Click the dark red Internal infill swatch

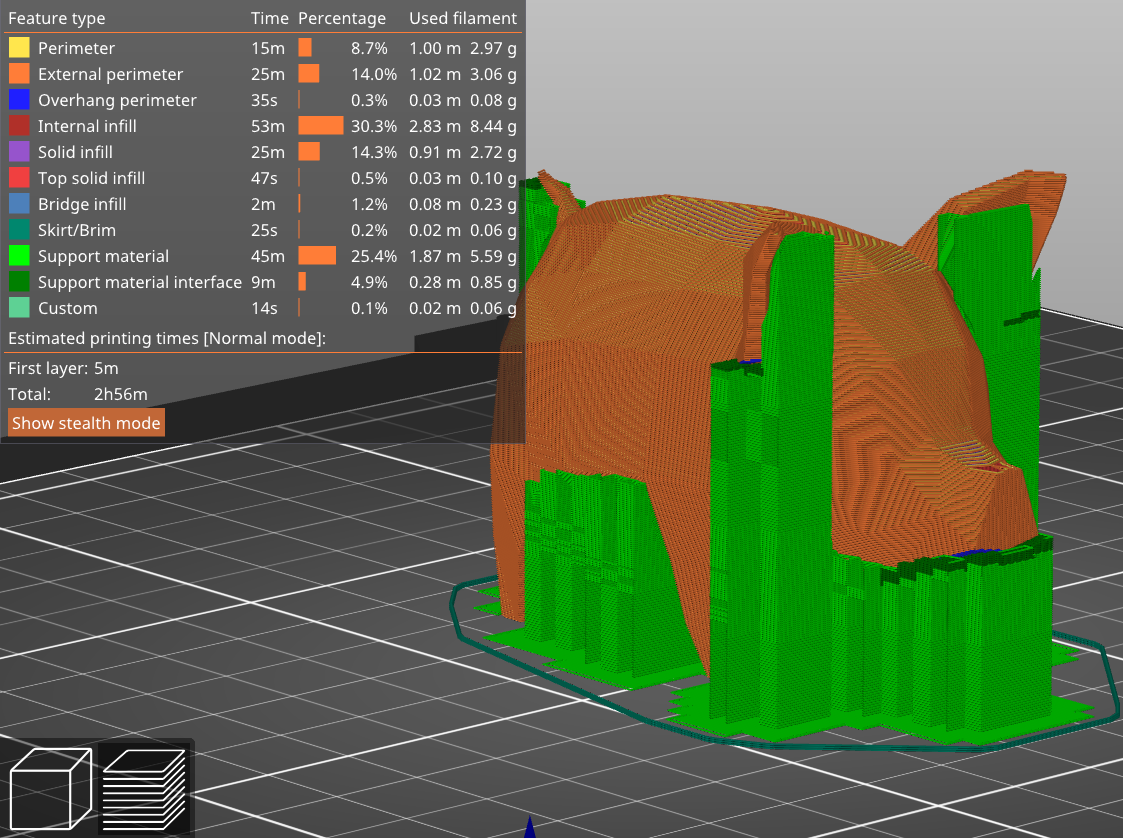20,126
